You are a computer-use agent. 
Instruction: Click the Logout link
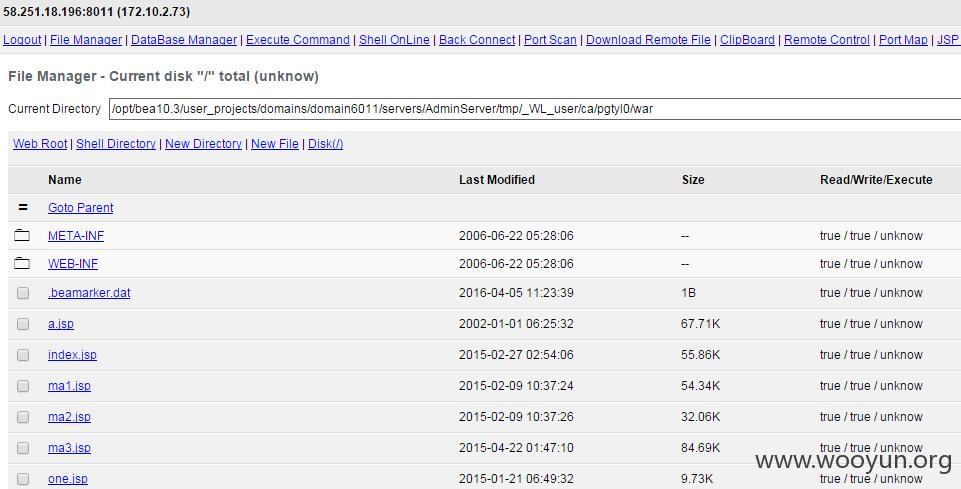[22, 40]
